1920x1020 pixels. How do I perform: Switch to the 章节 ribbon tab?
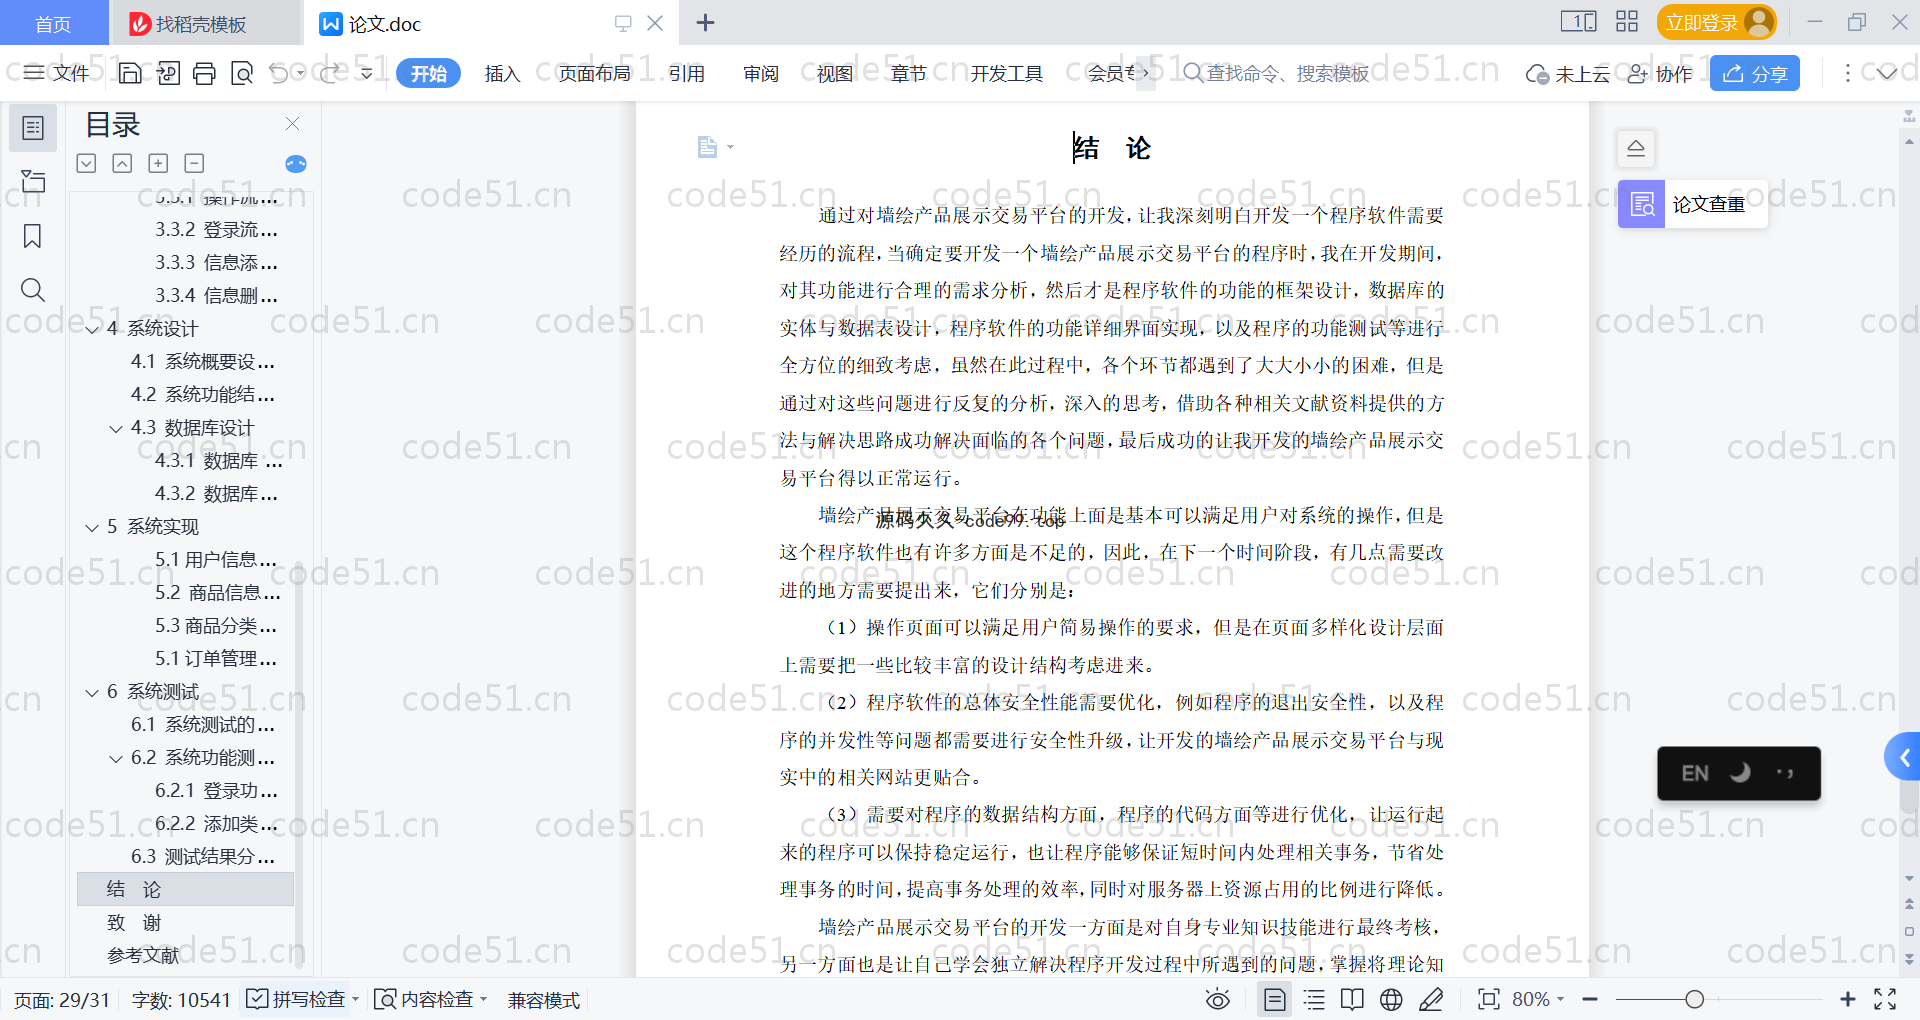tap(909, 73)
